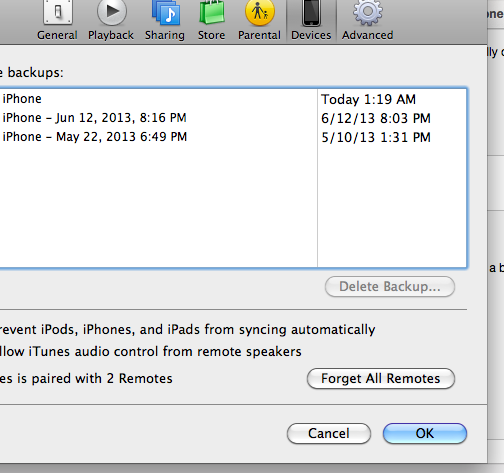Confirm preferences with OK
504x473 pixels.
click(425, 433)
